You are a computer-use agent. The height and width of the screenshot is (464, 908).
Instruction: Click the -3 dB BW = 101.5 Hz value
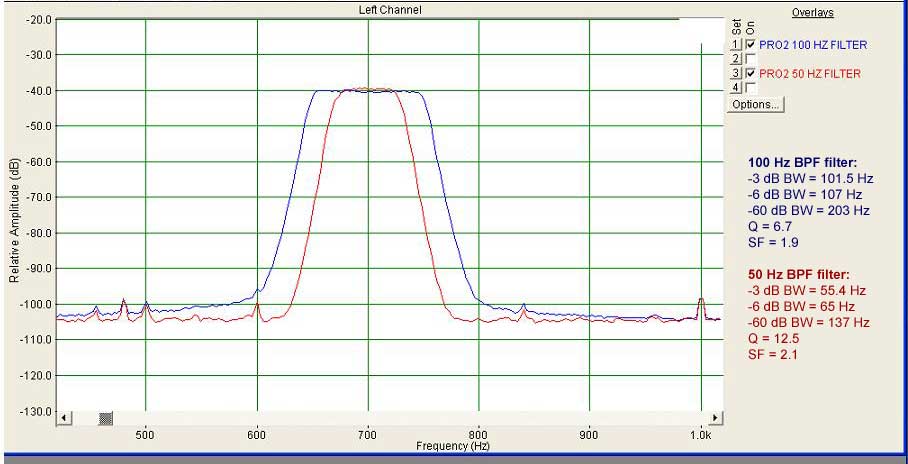(x=811, y=178)
